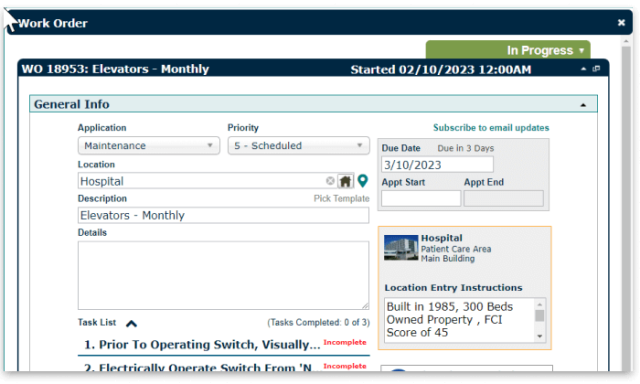Click Incomplete status of task 1
Viewport: 640px width, 384px height.
point(344,342)
